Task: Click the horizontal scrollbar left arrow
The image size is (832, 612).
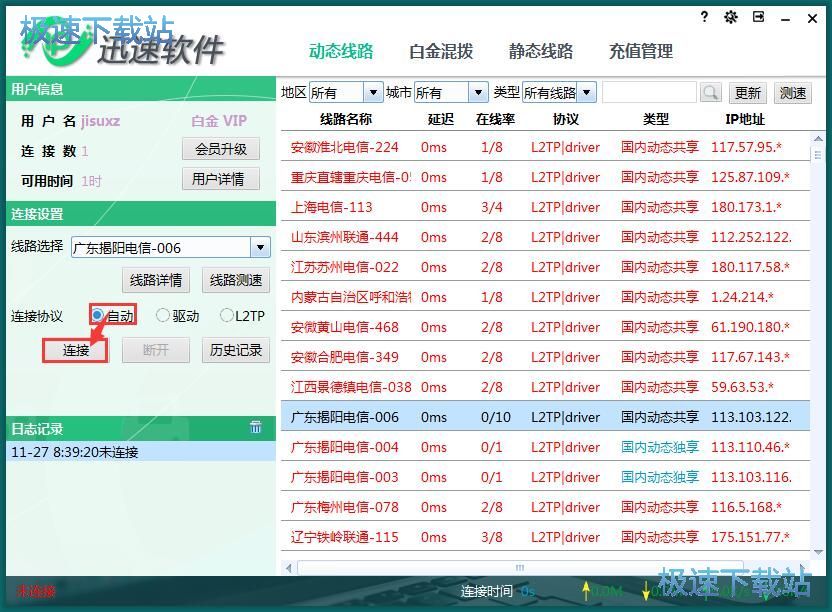Action: click(x=288, y=568)
